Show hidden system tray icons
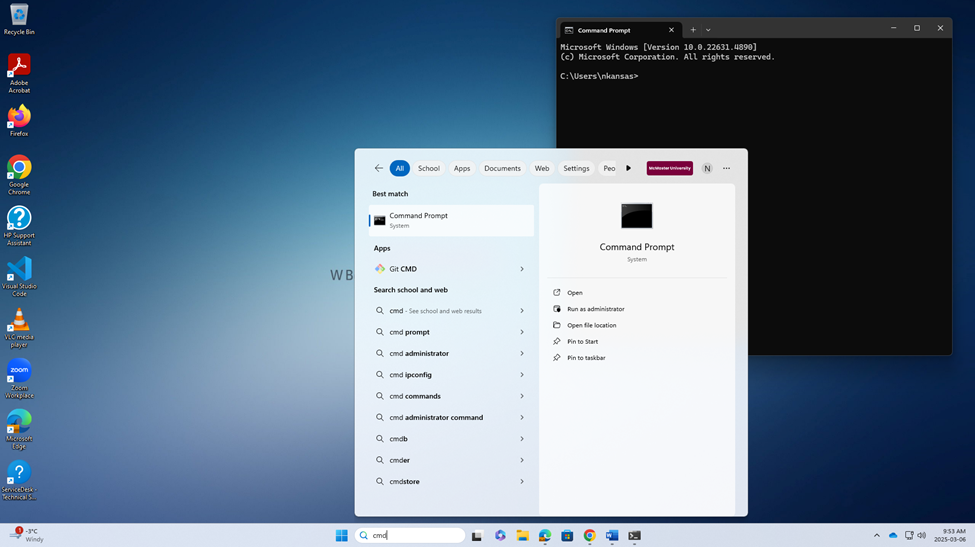This screenshot has width=975, height=547. [x=877, y=536]
